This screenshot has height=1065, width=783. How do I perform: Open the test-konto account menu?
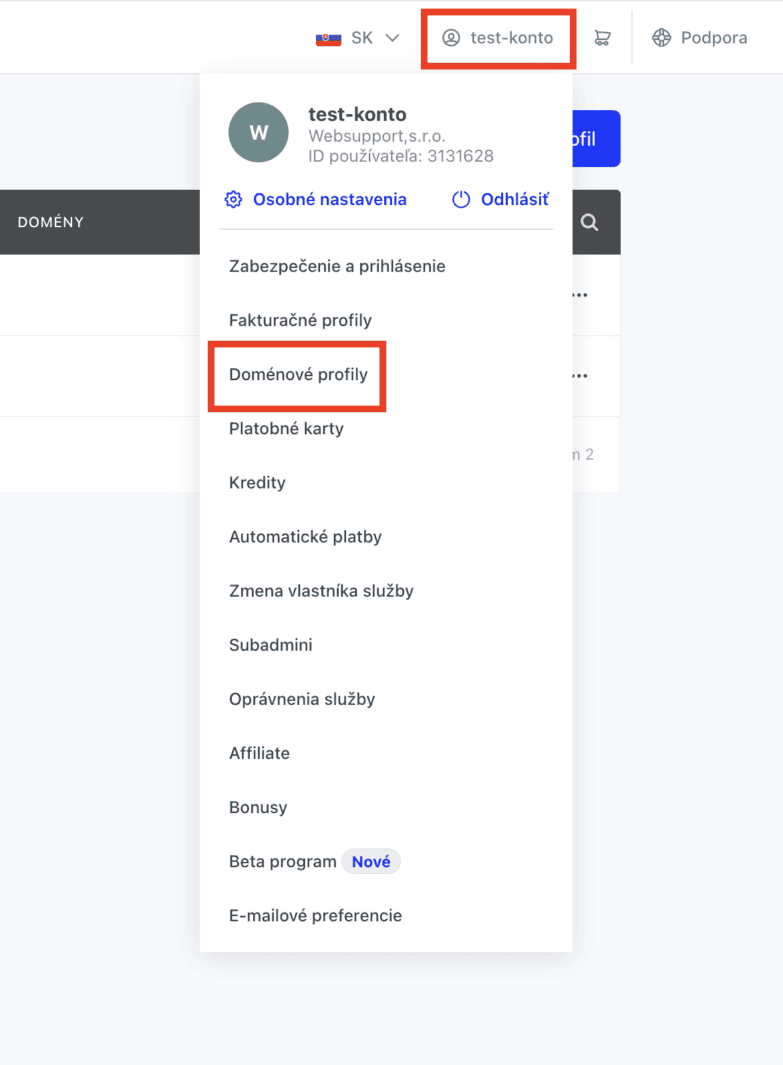[x=498, y=38]
